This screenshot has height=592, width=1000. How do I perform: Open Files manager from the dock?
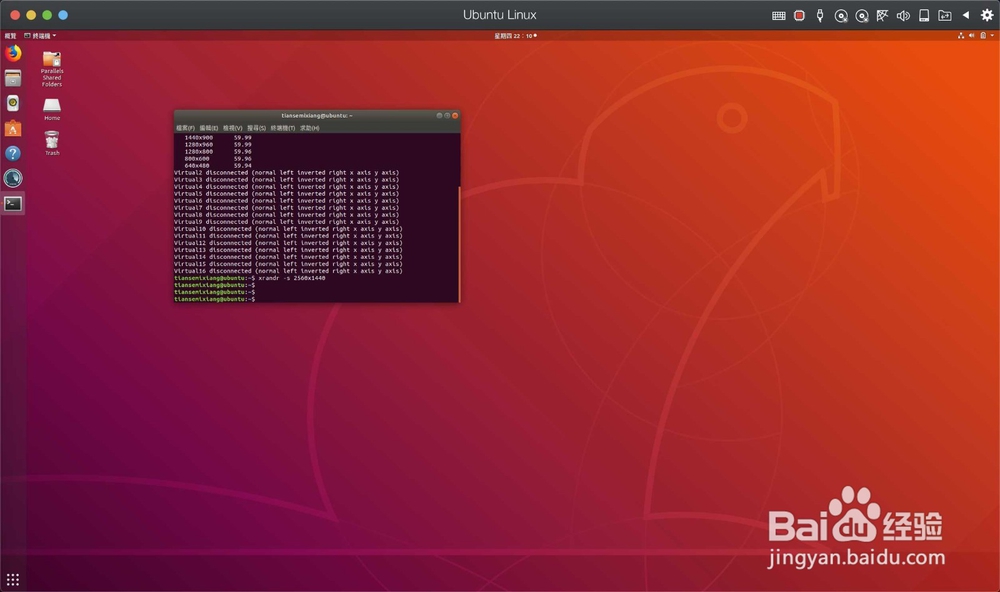[x=13, y=78]
